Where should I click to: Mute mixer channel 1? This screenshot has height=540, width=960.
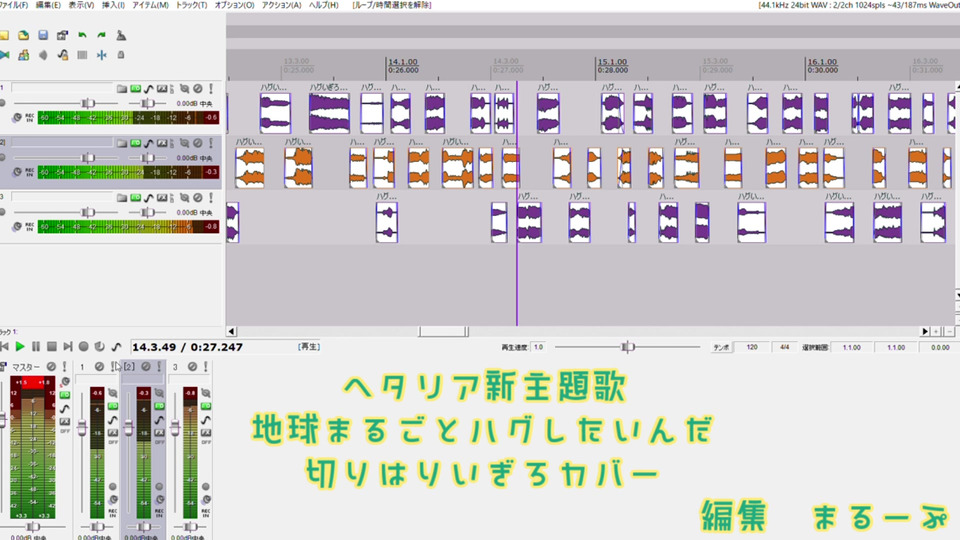[99, 367]
